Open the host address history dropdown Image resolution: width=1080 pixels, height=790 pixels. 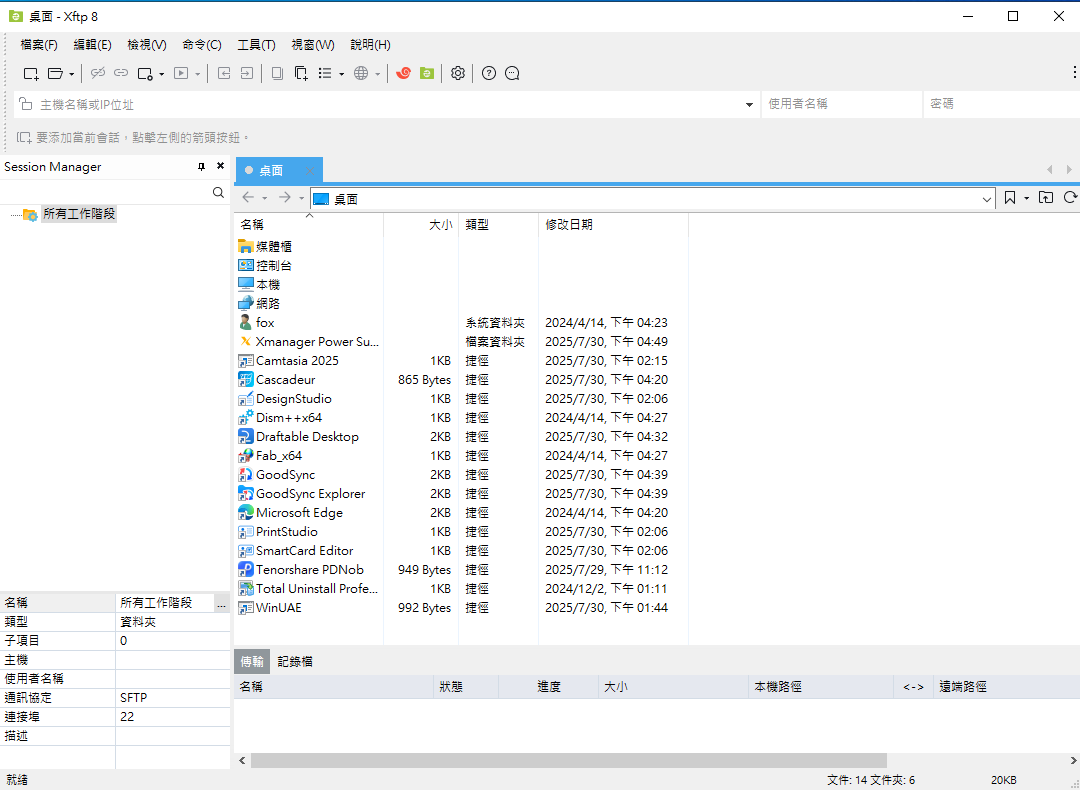pyautogui.click(x=750, y=105)
